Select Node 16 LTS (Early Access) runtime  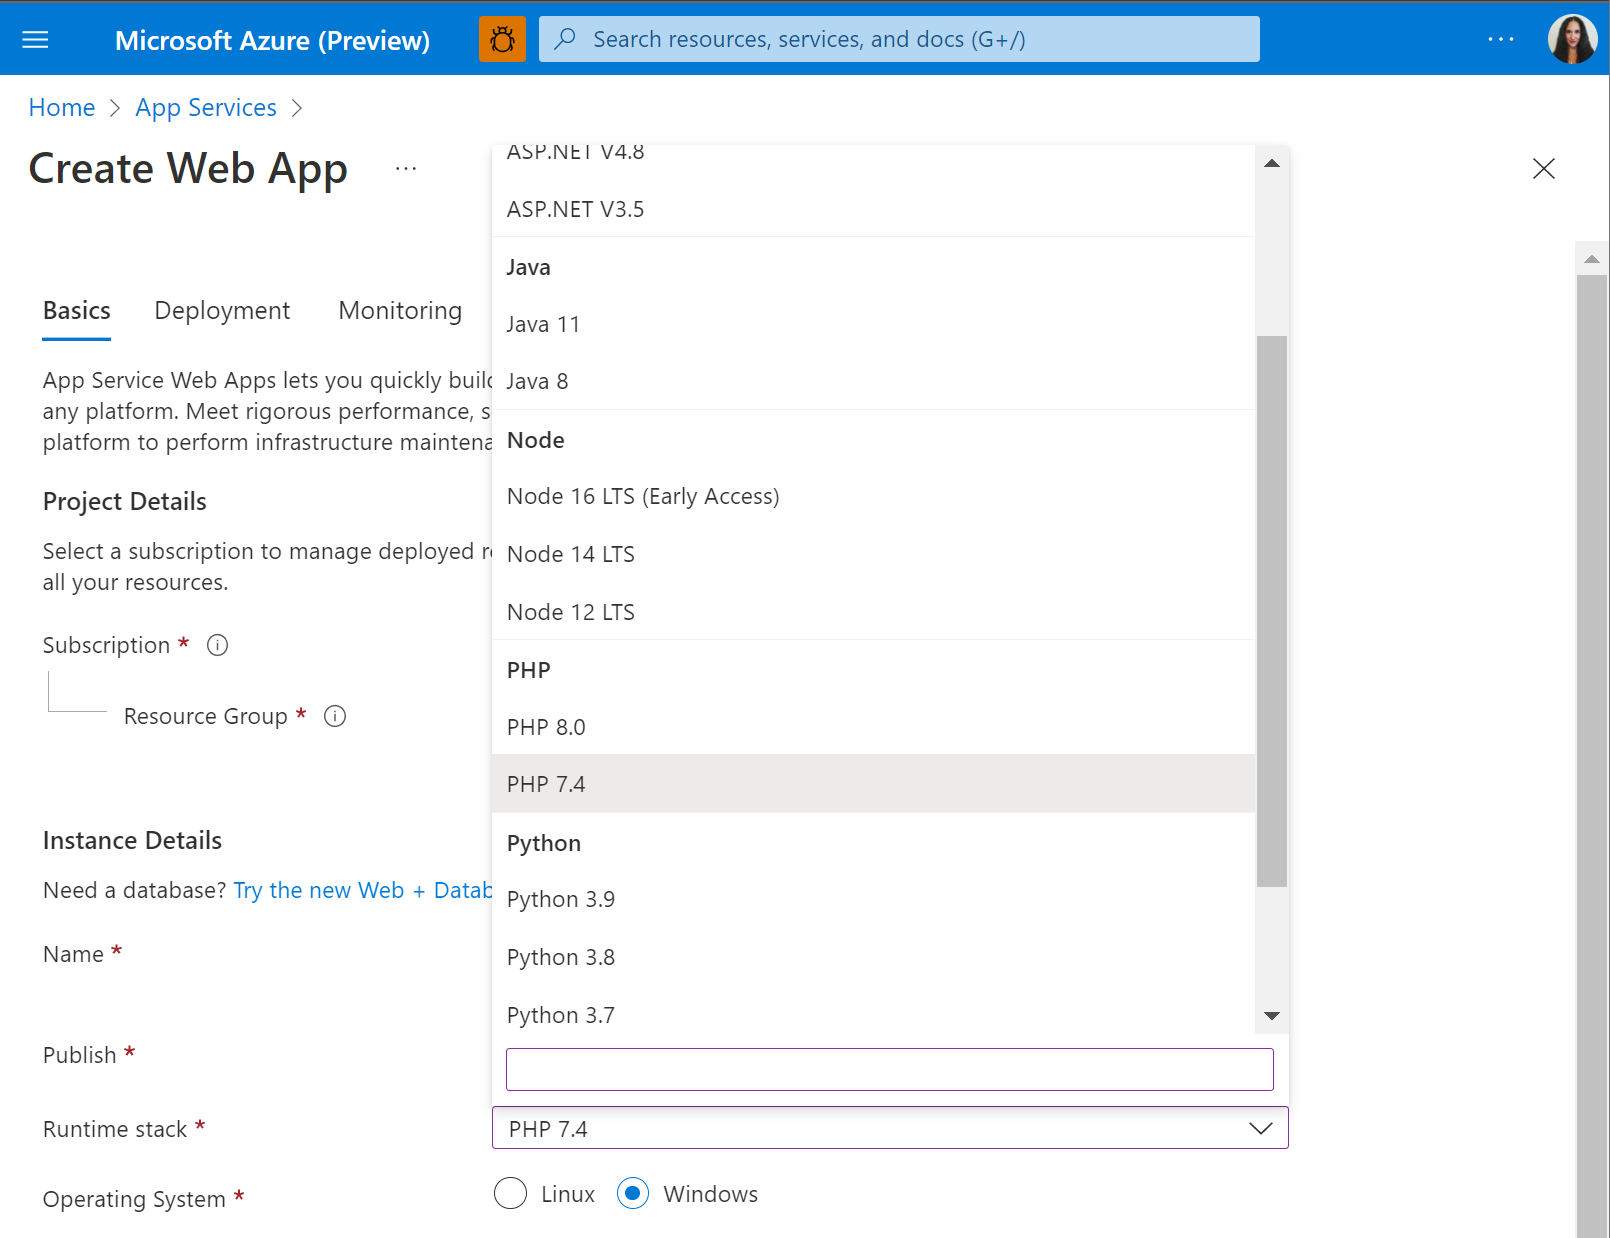tap(643, 495)
